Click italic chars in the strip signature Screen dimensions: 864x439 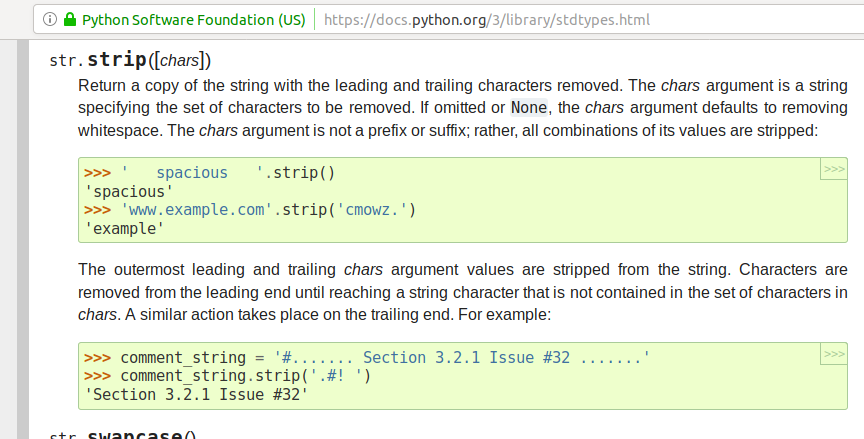point(180,60)
